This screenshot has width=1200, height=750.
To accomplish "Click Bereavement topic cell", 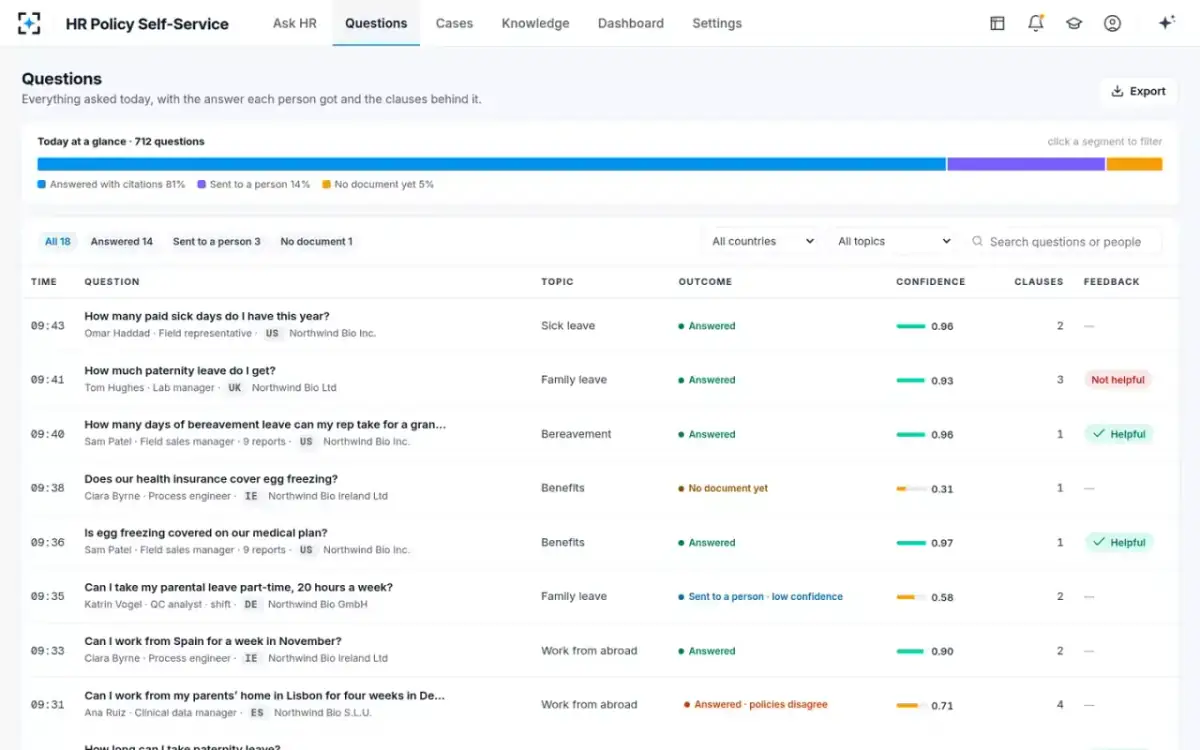I will coord(576,434).
